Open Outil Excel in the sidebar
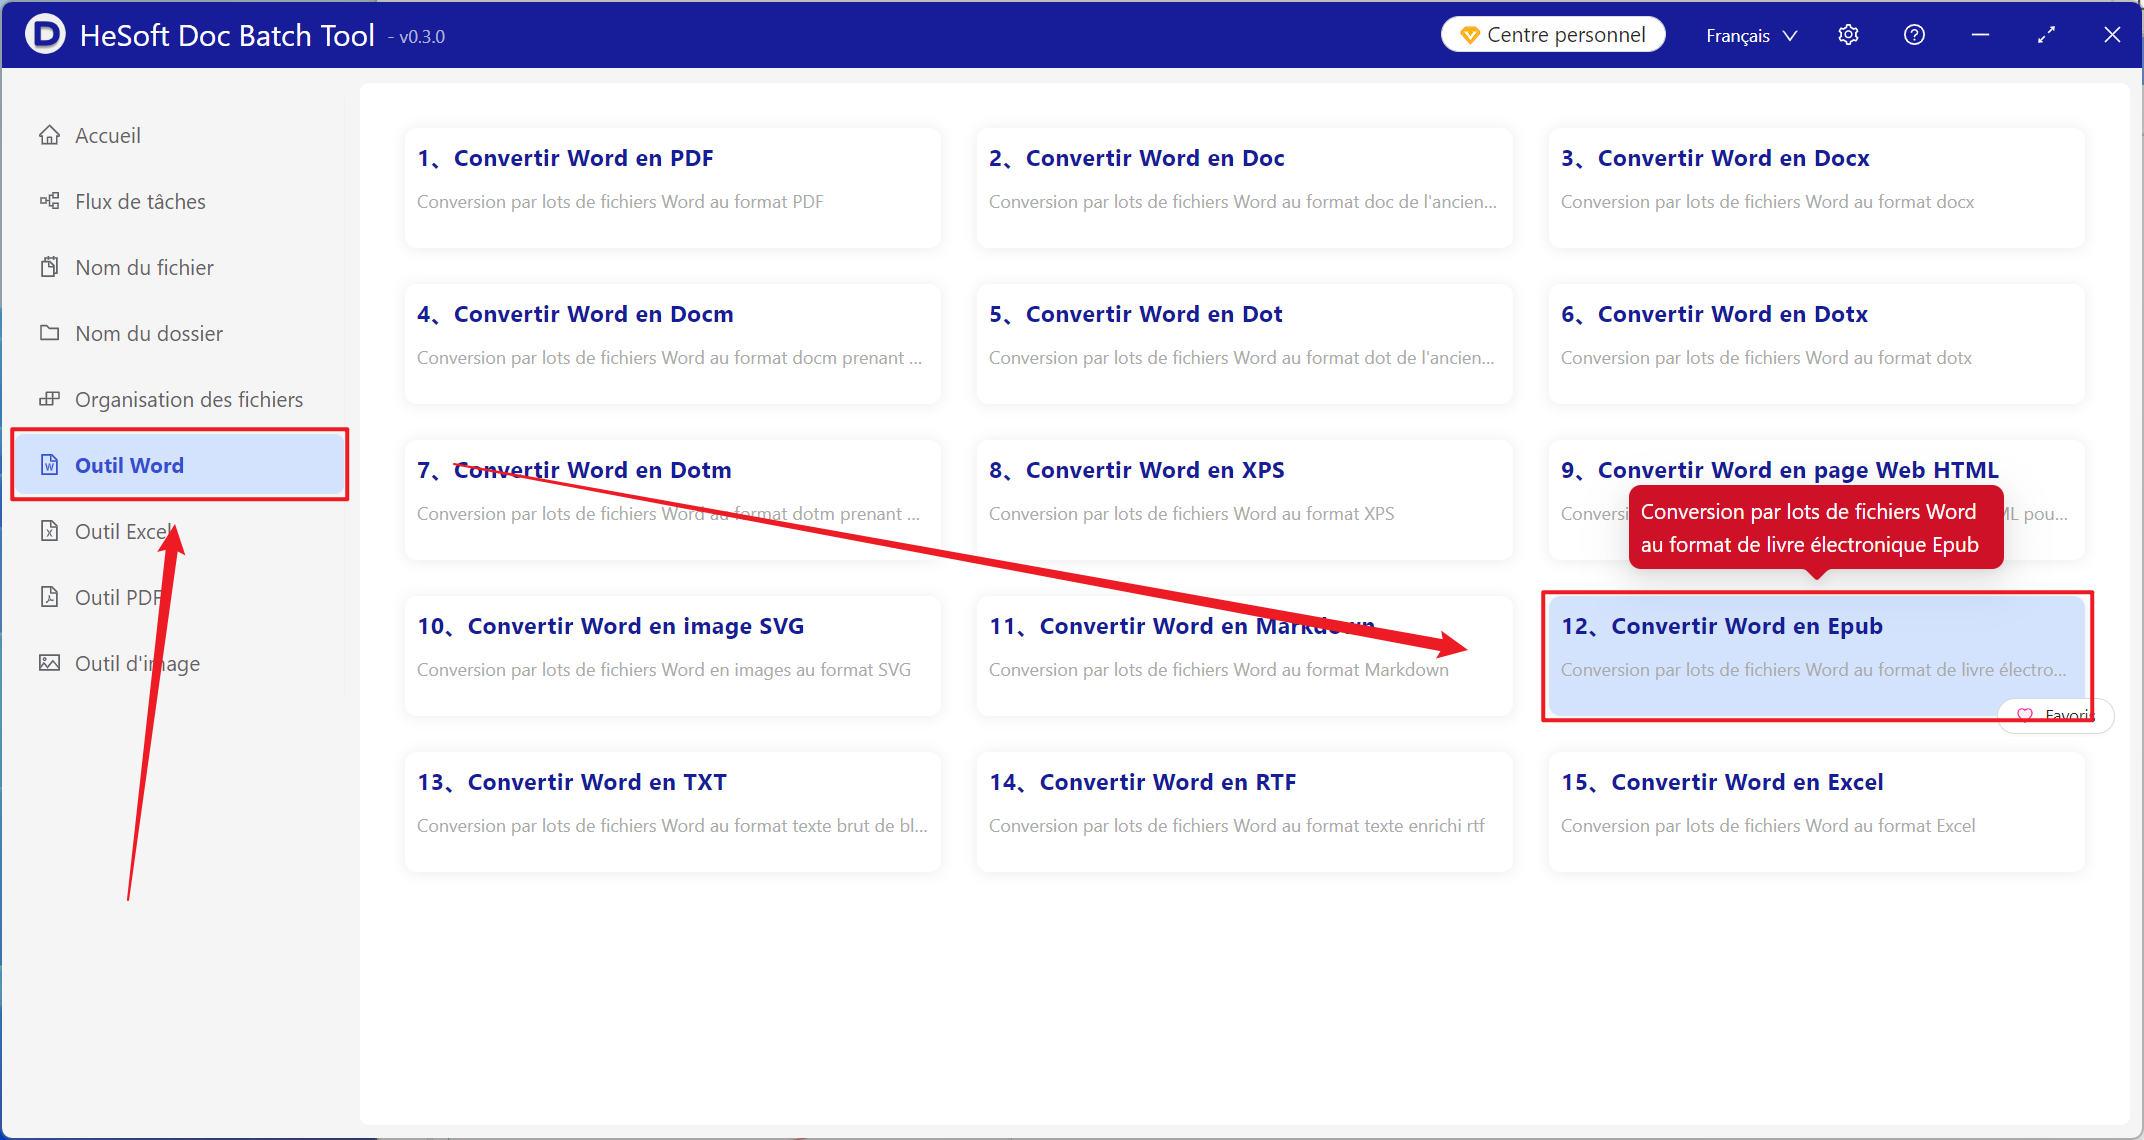 tap(180, 531)
